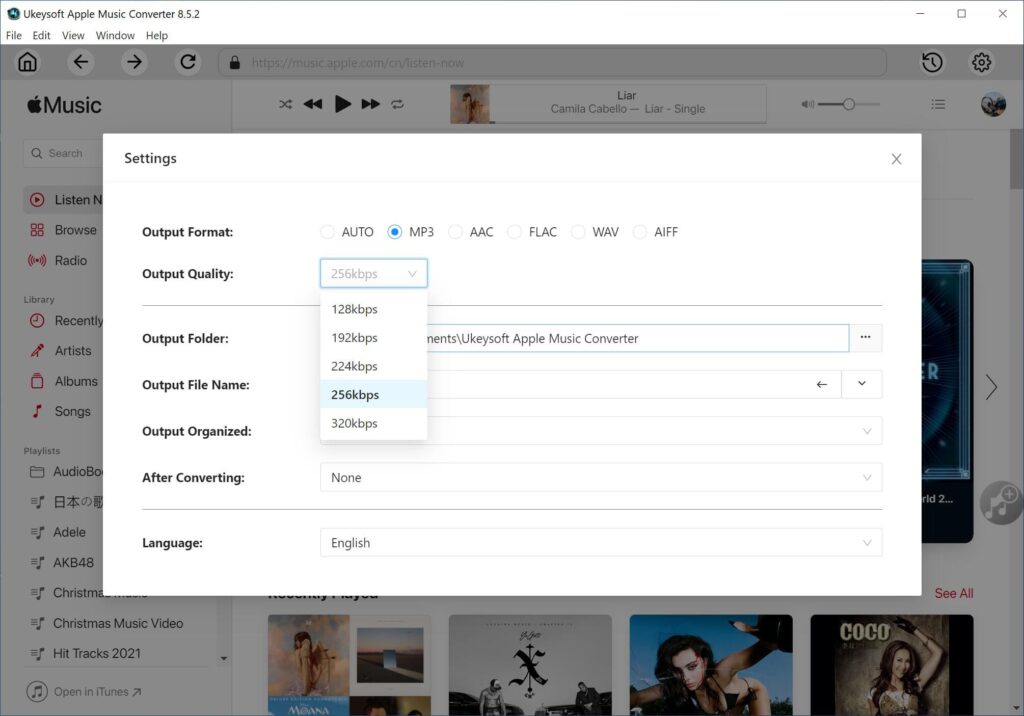Select AIFF output format
The width and height of the screenshot is (1024, 716).
640,232
